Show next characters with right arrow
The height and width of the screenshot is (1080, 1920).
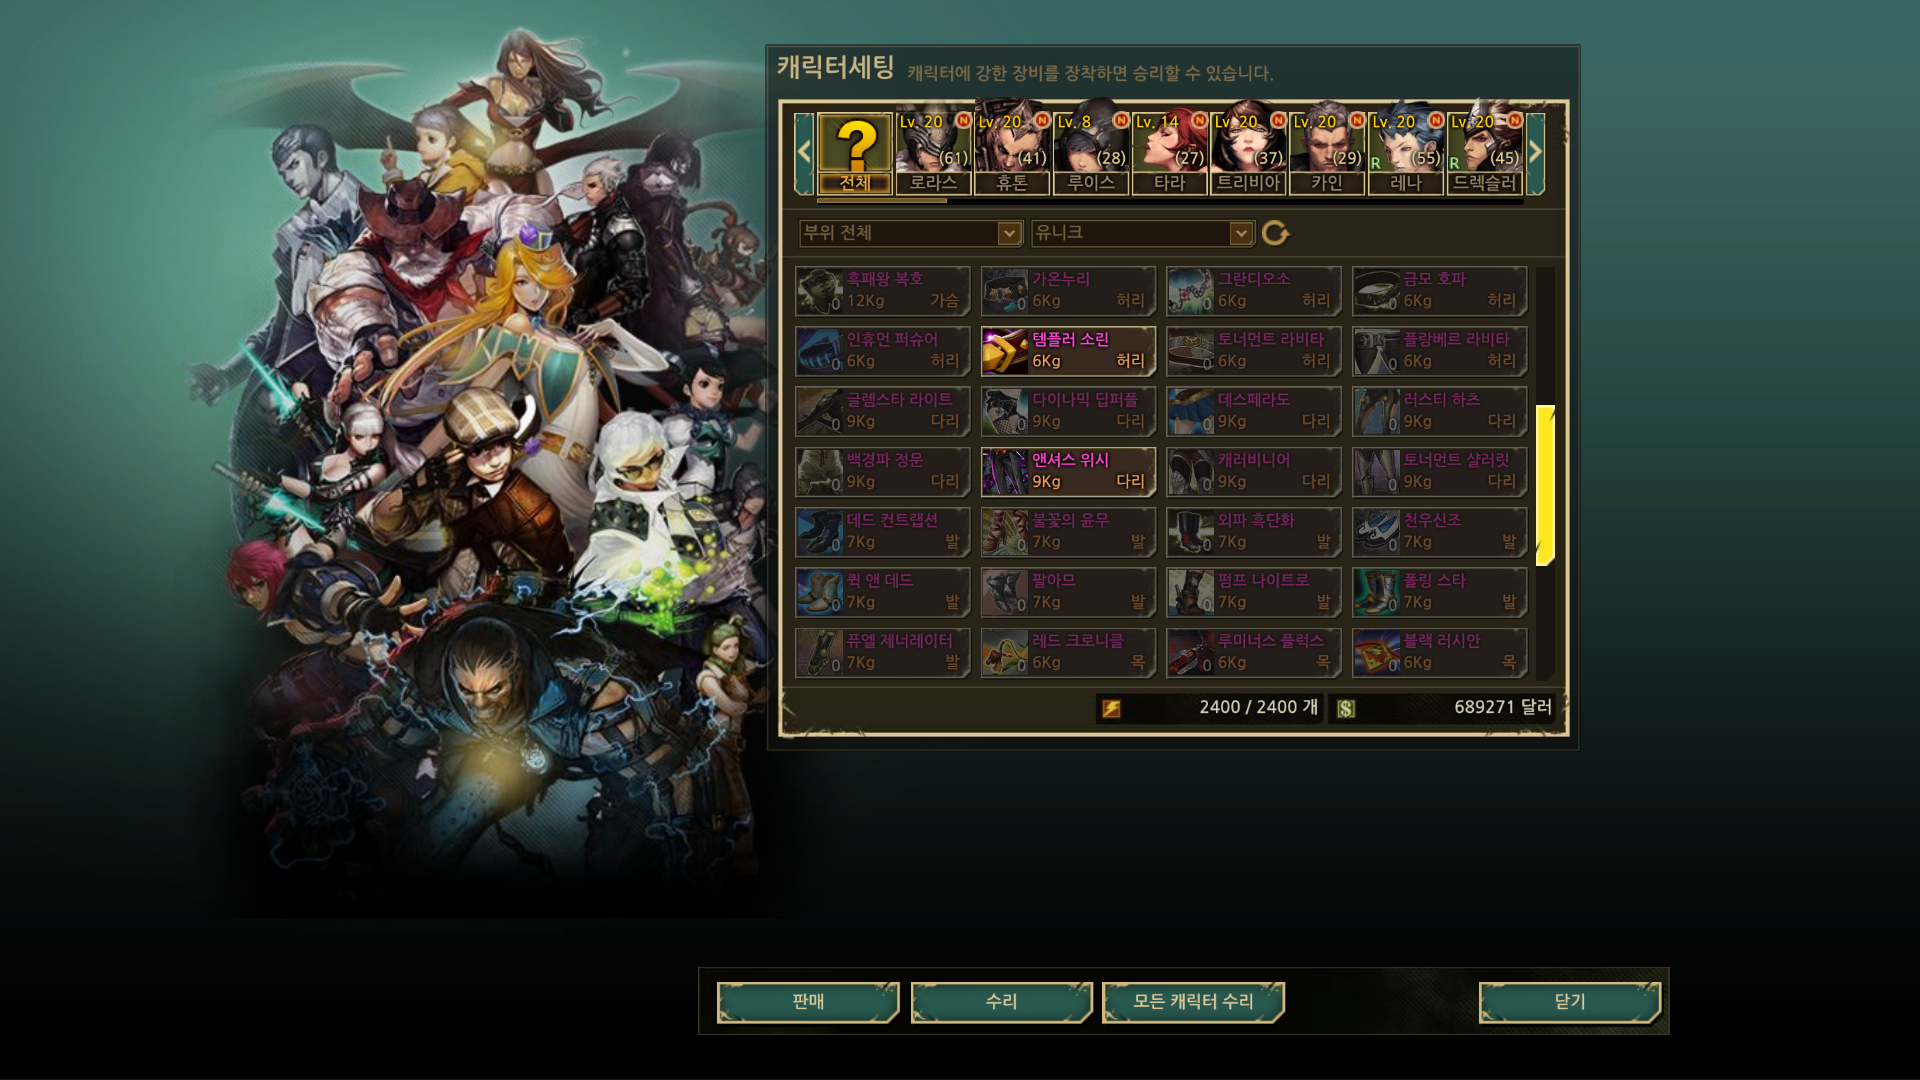click(1536, 153)
